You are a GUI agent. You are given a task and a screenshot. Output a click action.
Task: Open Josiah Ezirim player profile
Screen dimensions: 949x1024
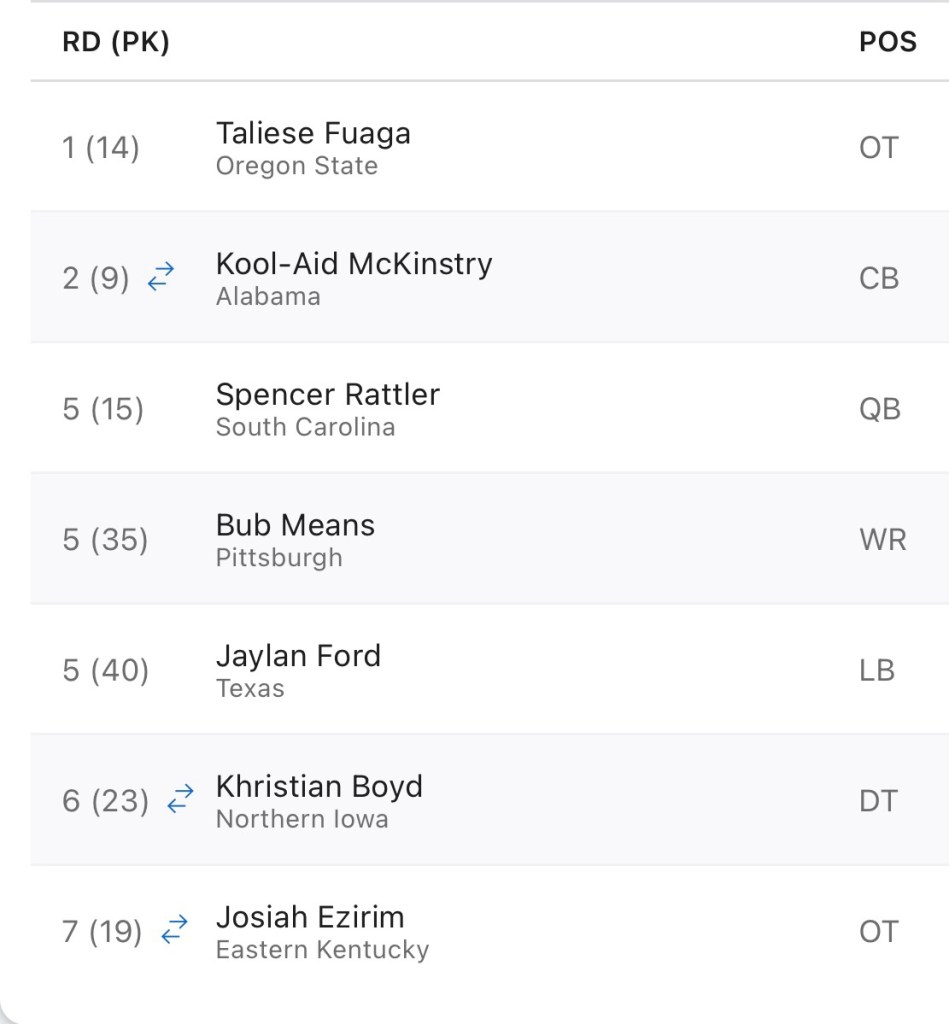pos(310,917)
